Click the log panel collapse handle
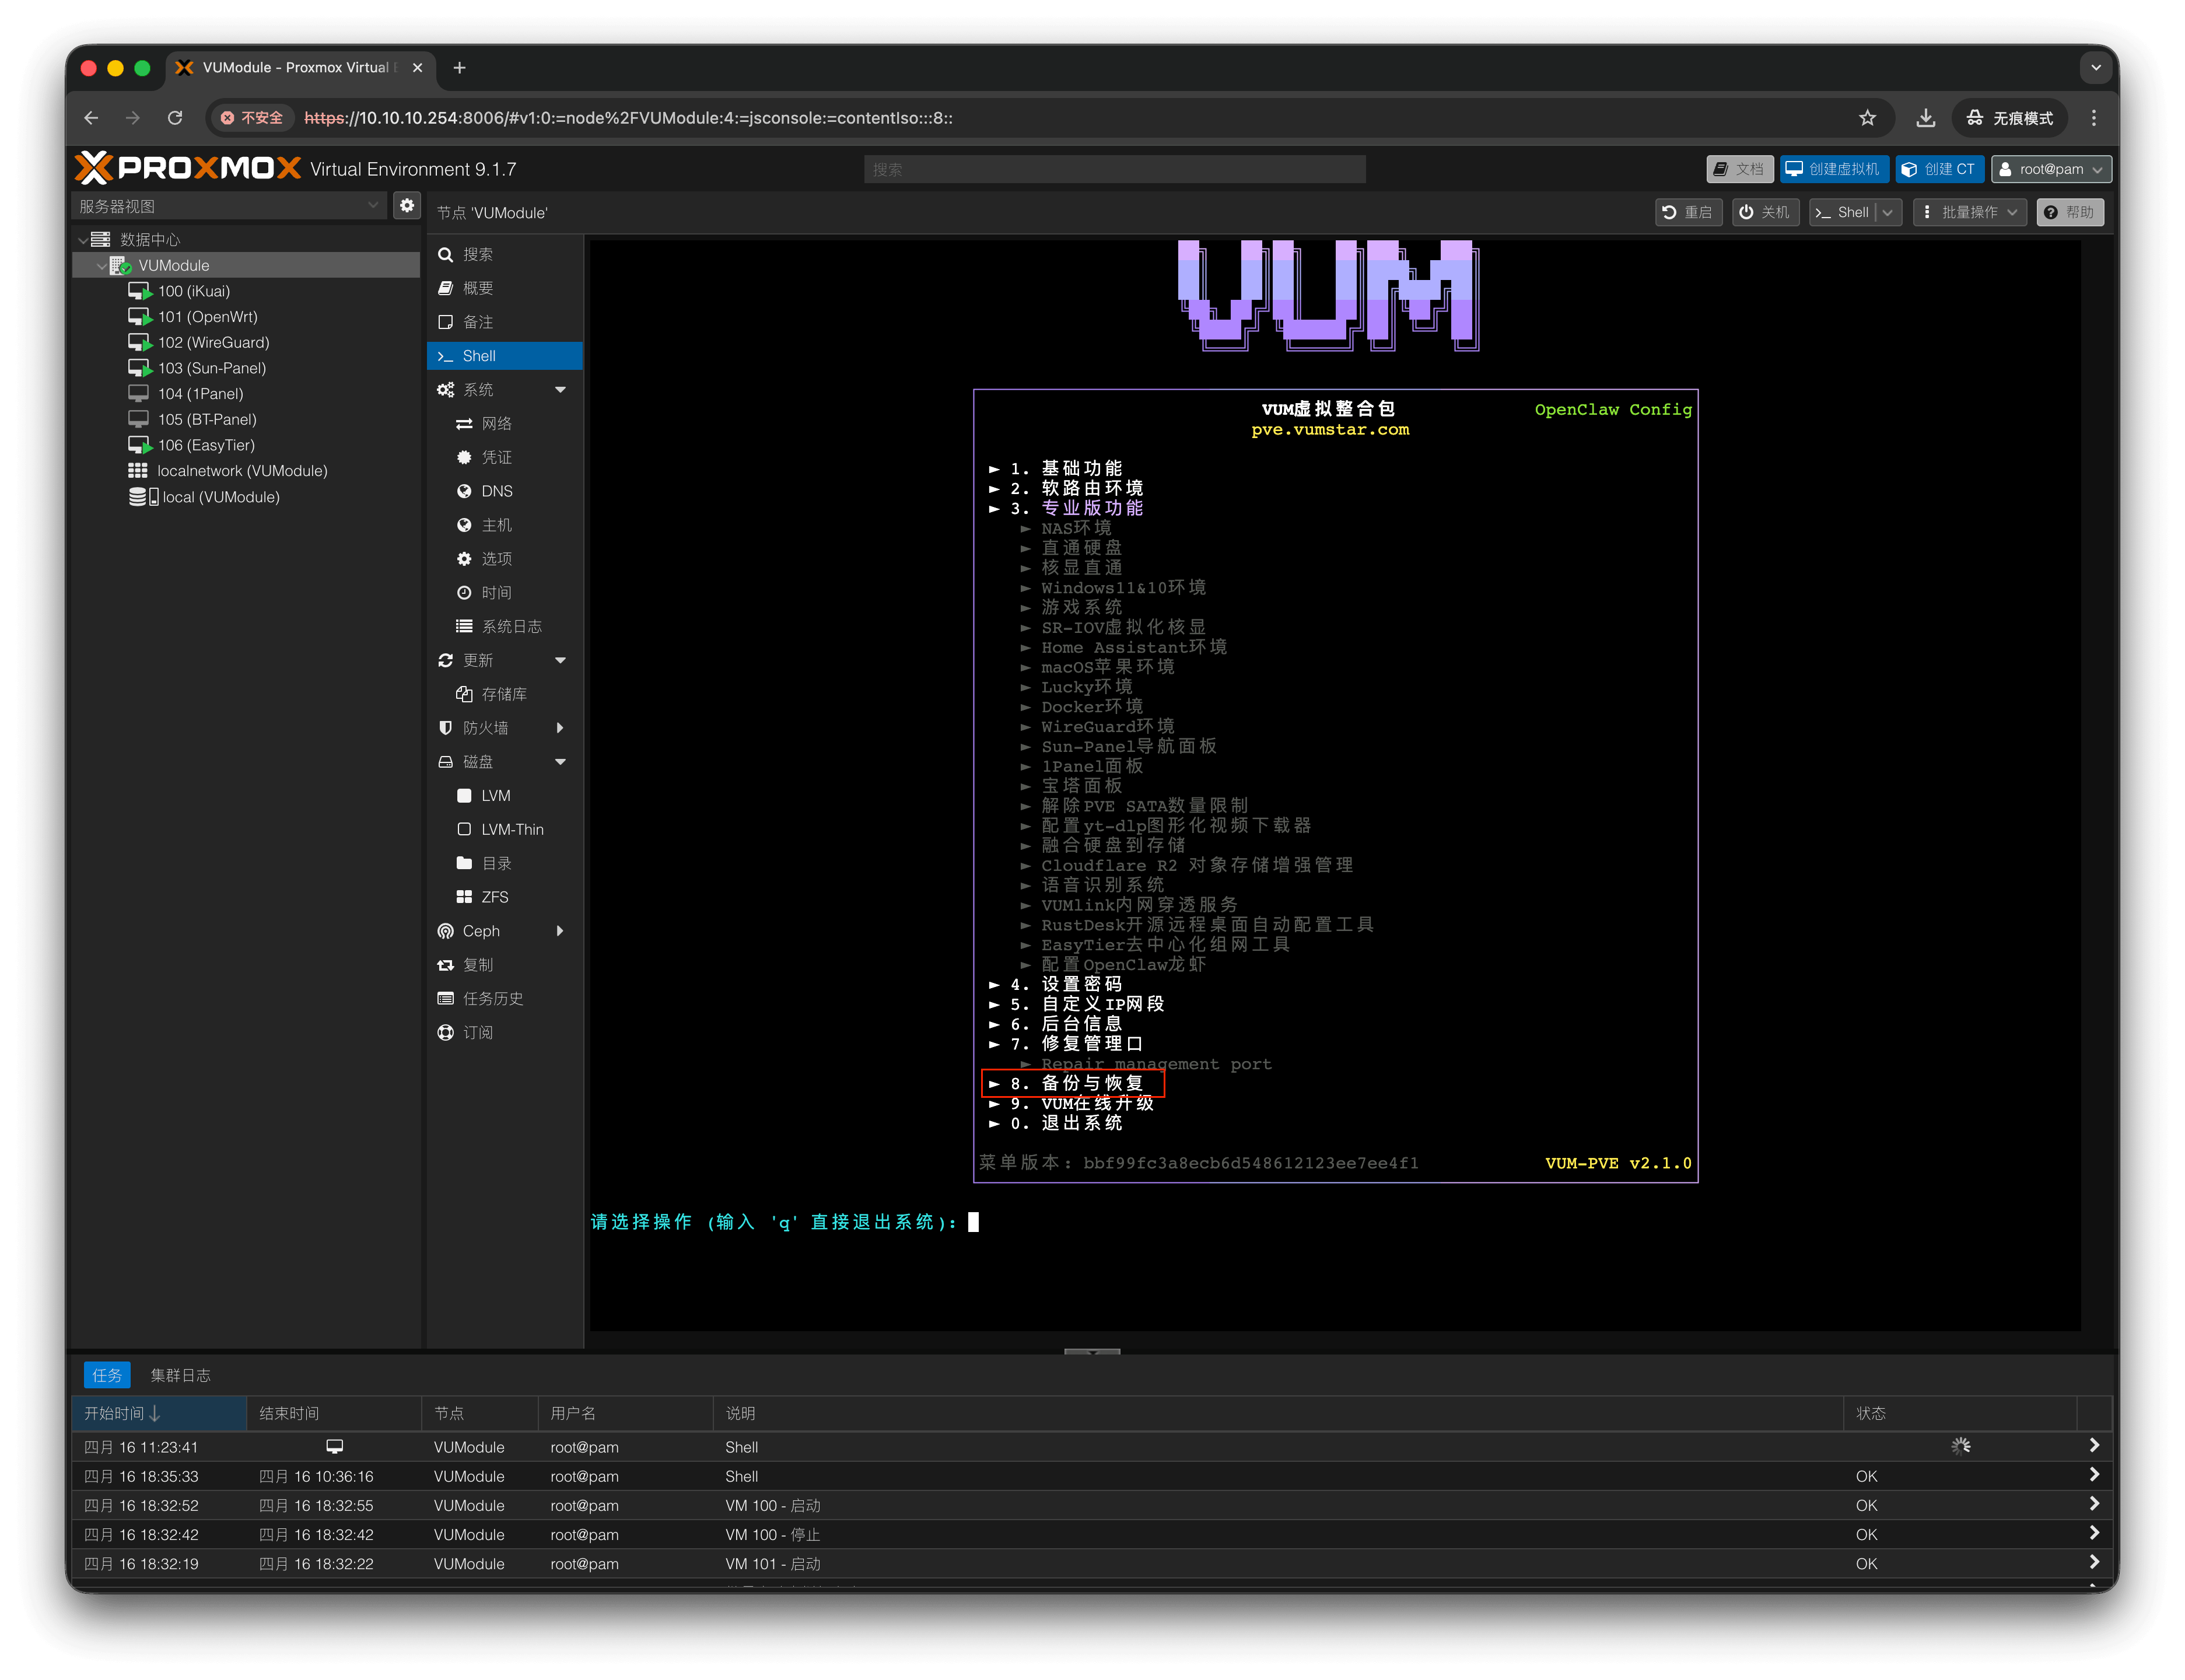 (x=1092, y=1351)
